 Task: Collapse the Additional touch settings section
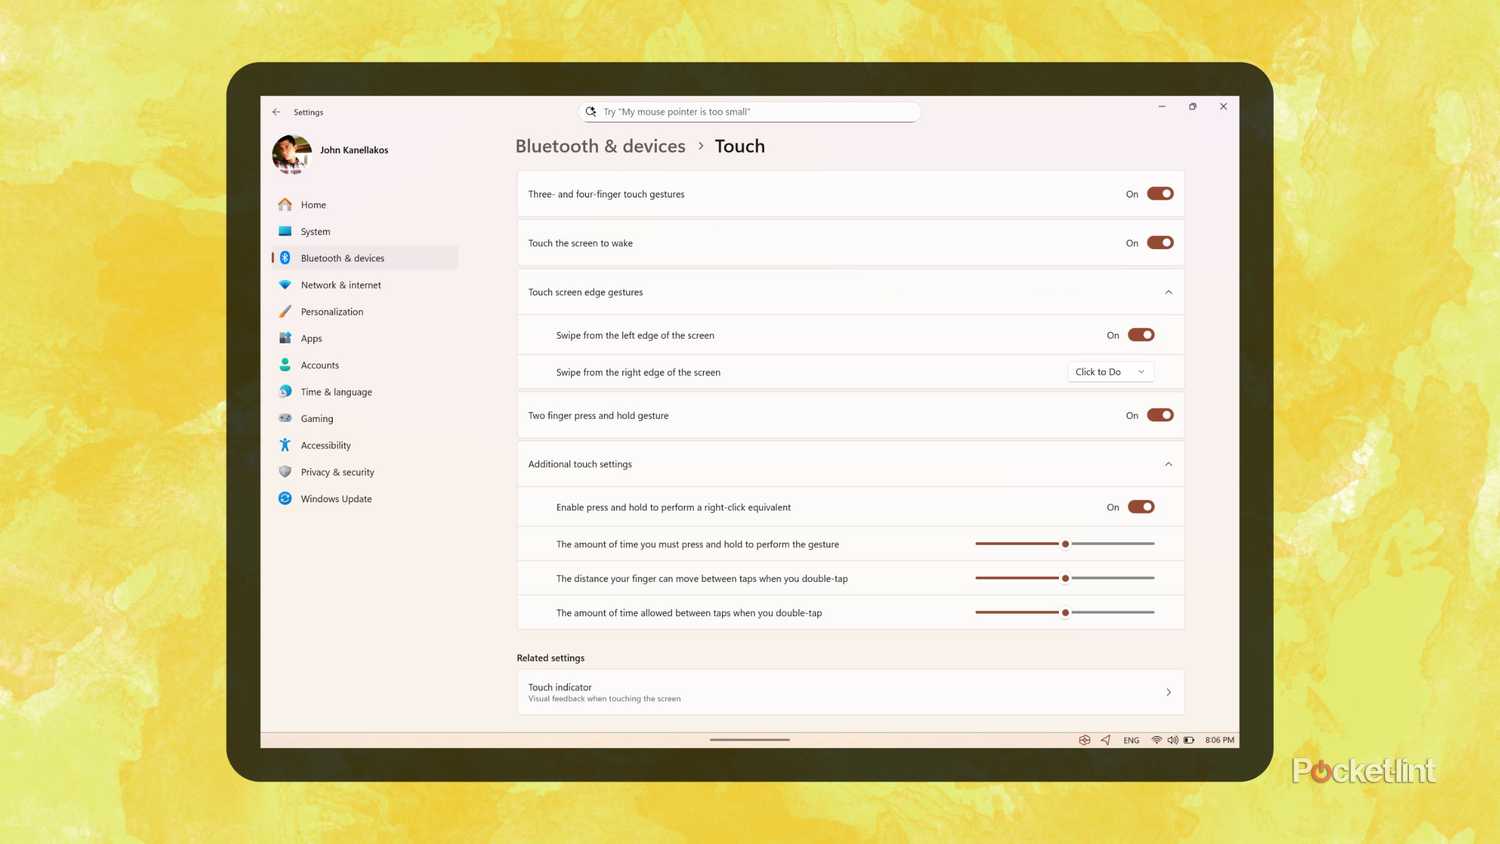(x=1168, y=463)
